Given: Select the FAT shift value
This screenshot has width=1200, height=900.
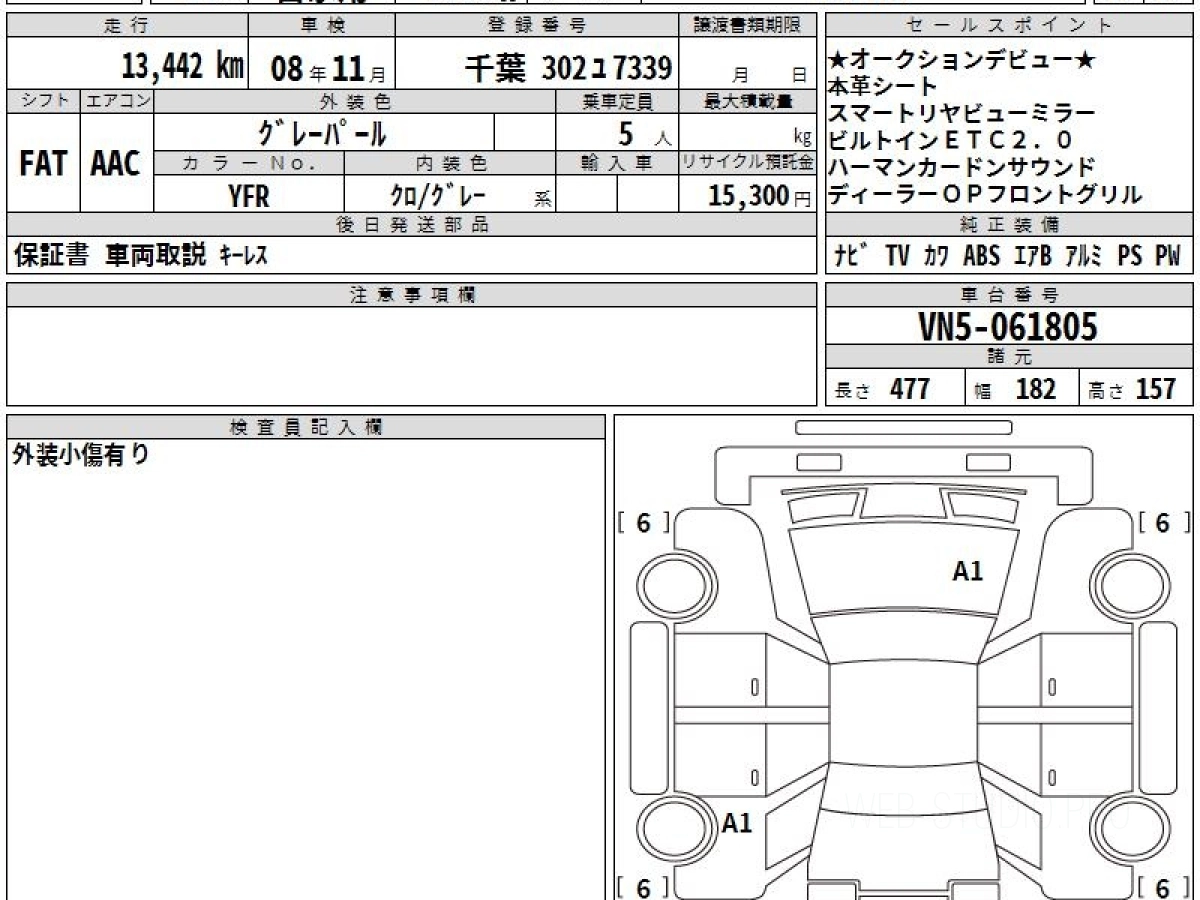Looking at the screenshot, I should click(x=43, y=164).
